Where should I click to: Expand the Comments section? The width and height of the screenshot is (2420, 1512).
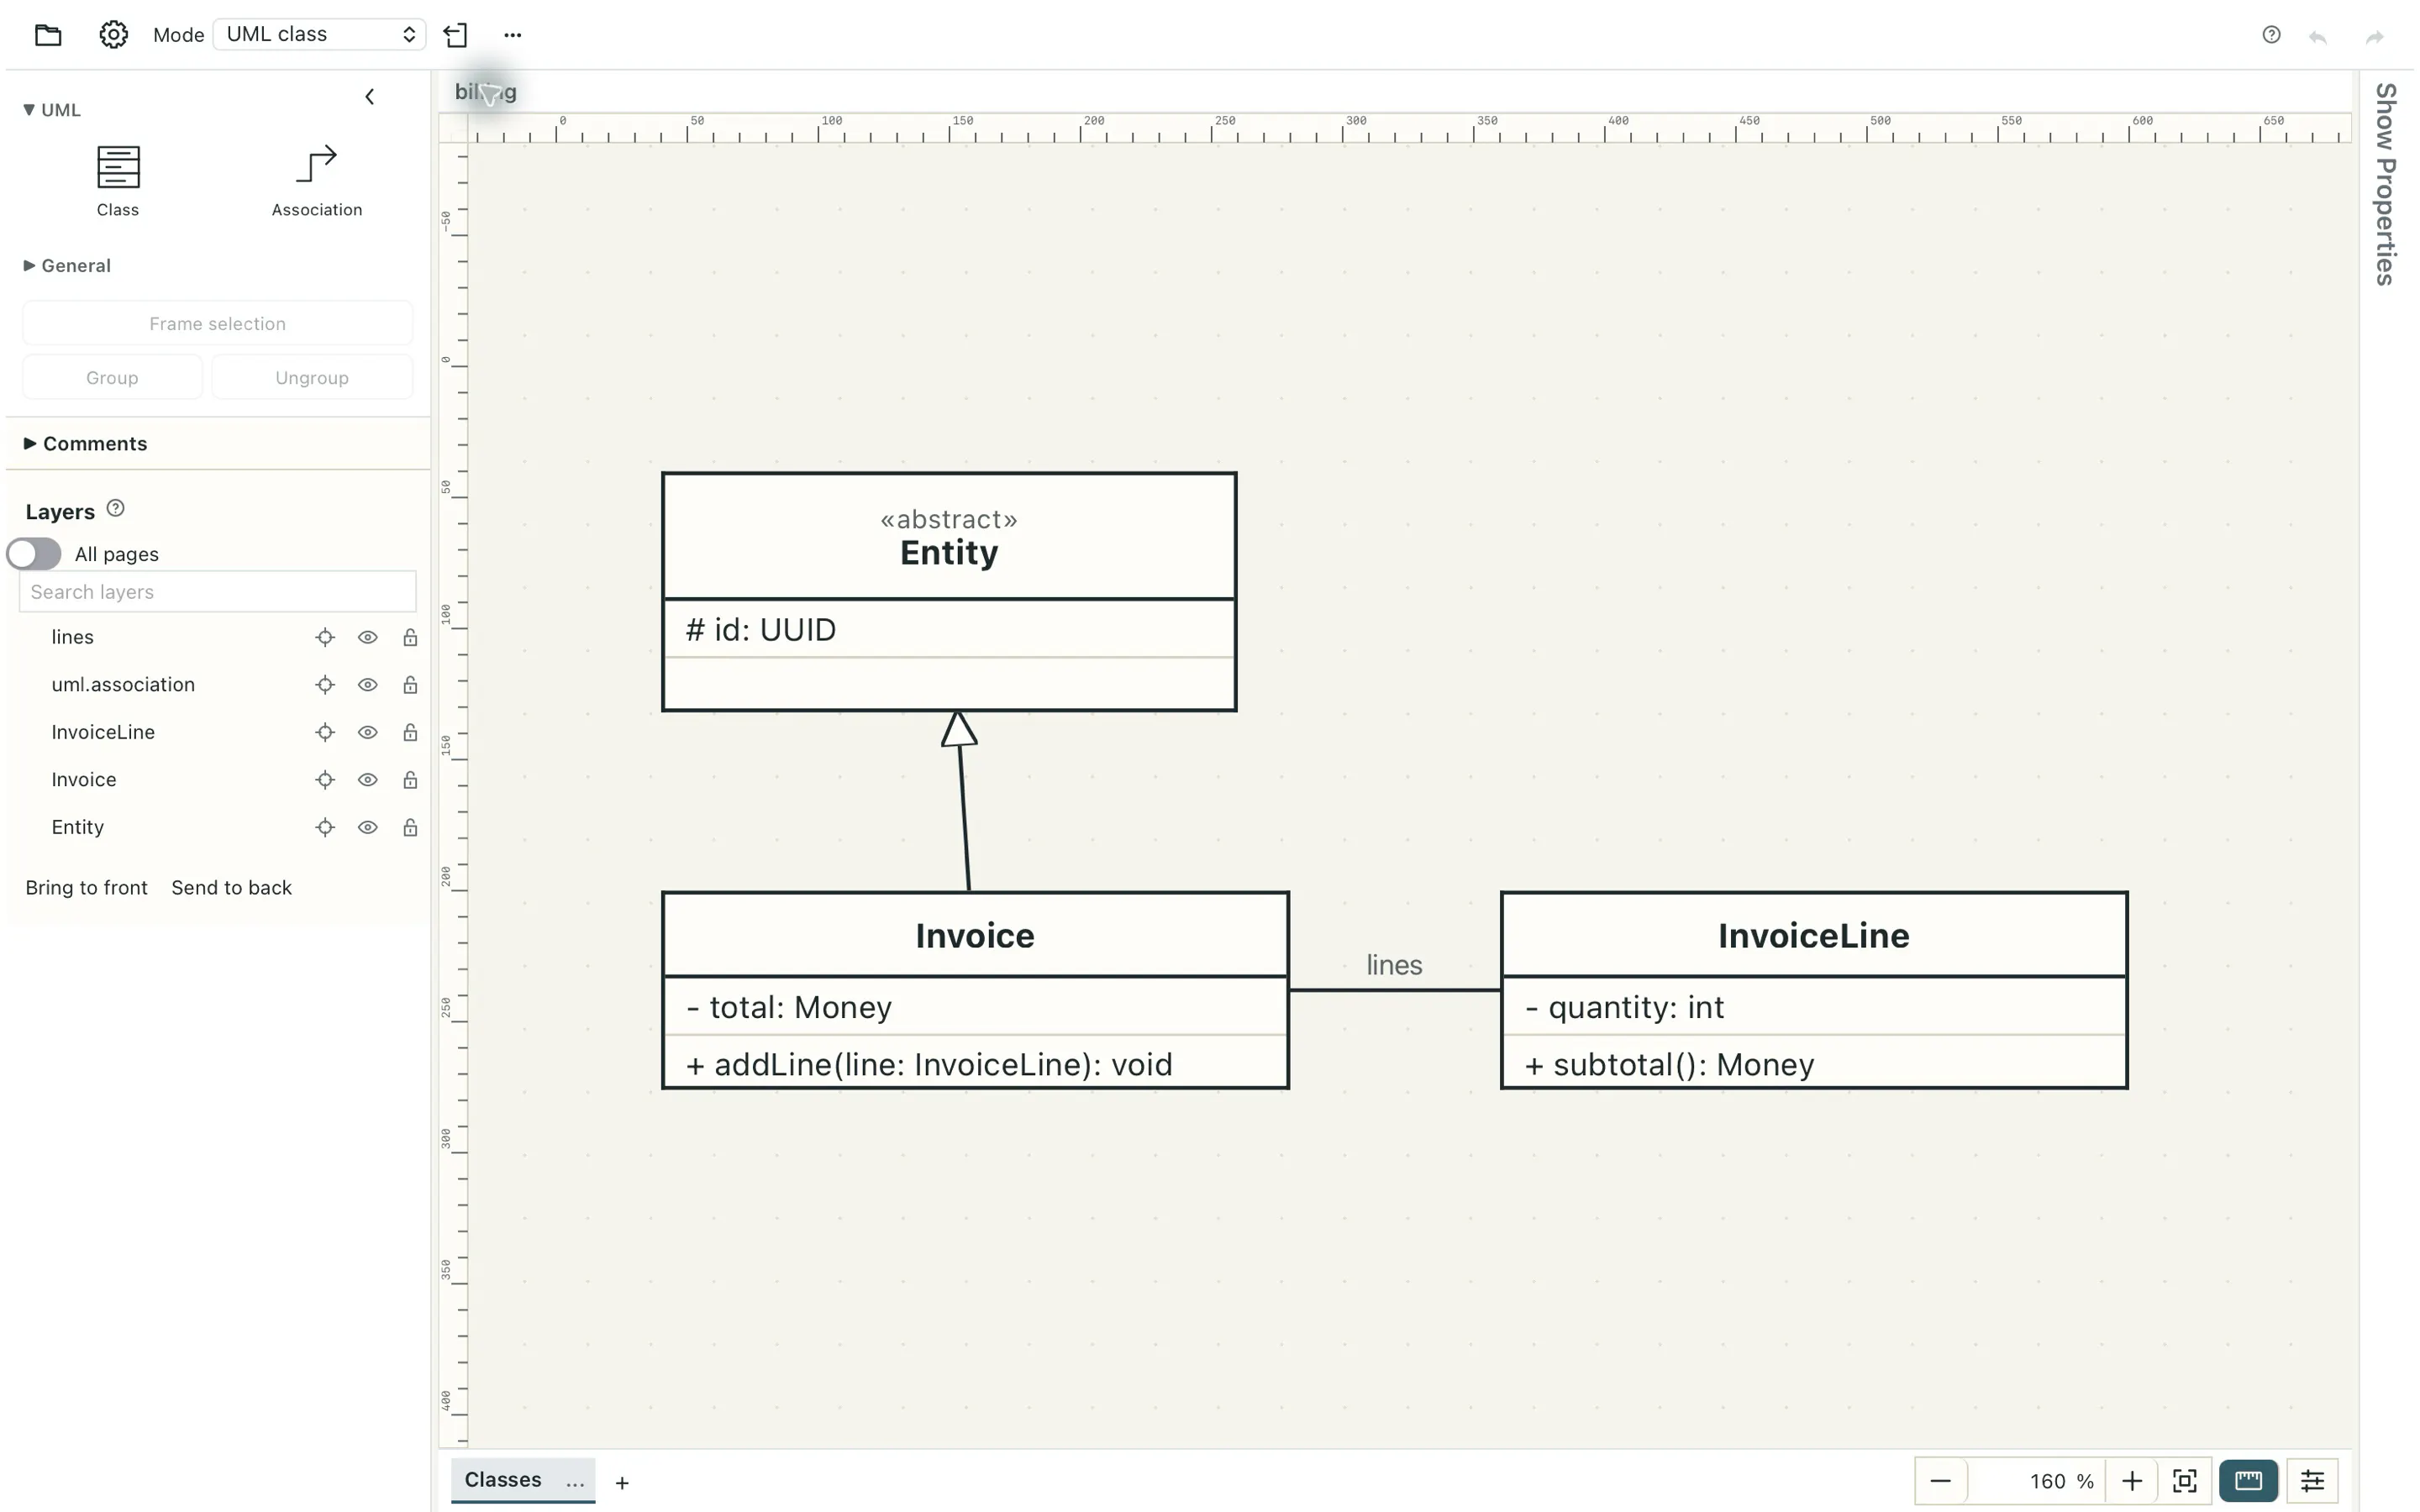86,444
